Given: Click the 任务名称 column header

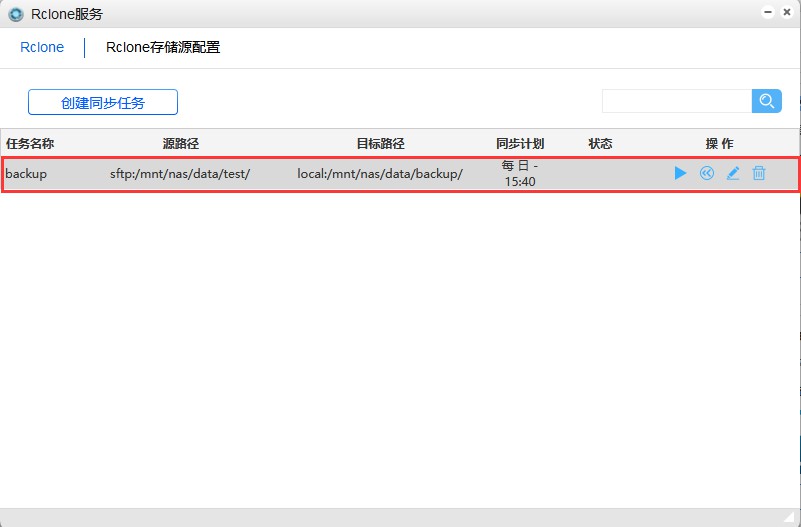Looking at the screenshot, I should pos(30,144).
